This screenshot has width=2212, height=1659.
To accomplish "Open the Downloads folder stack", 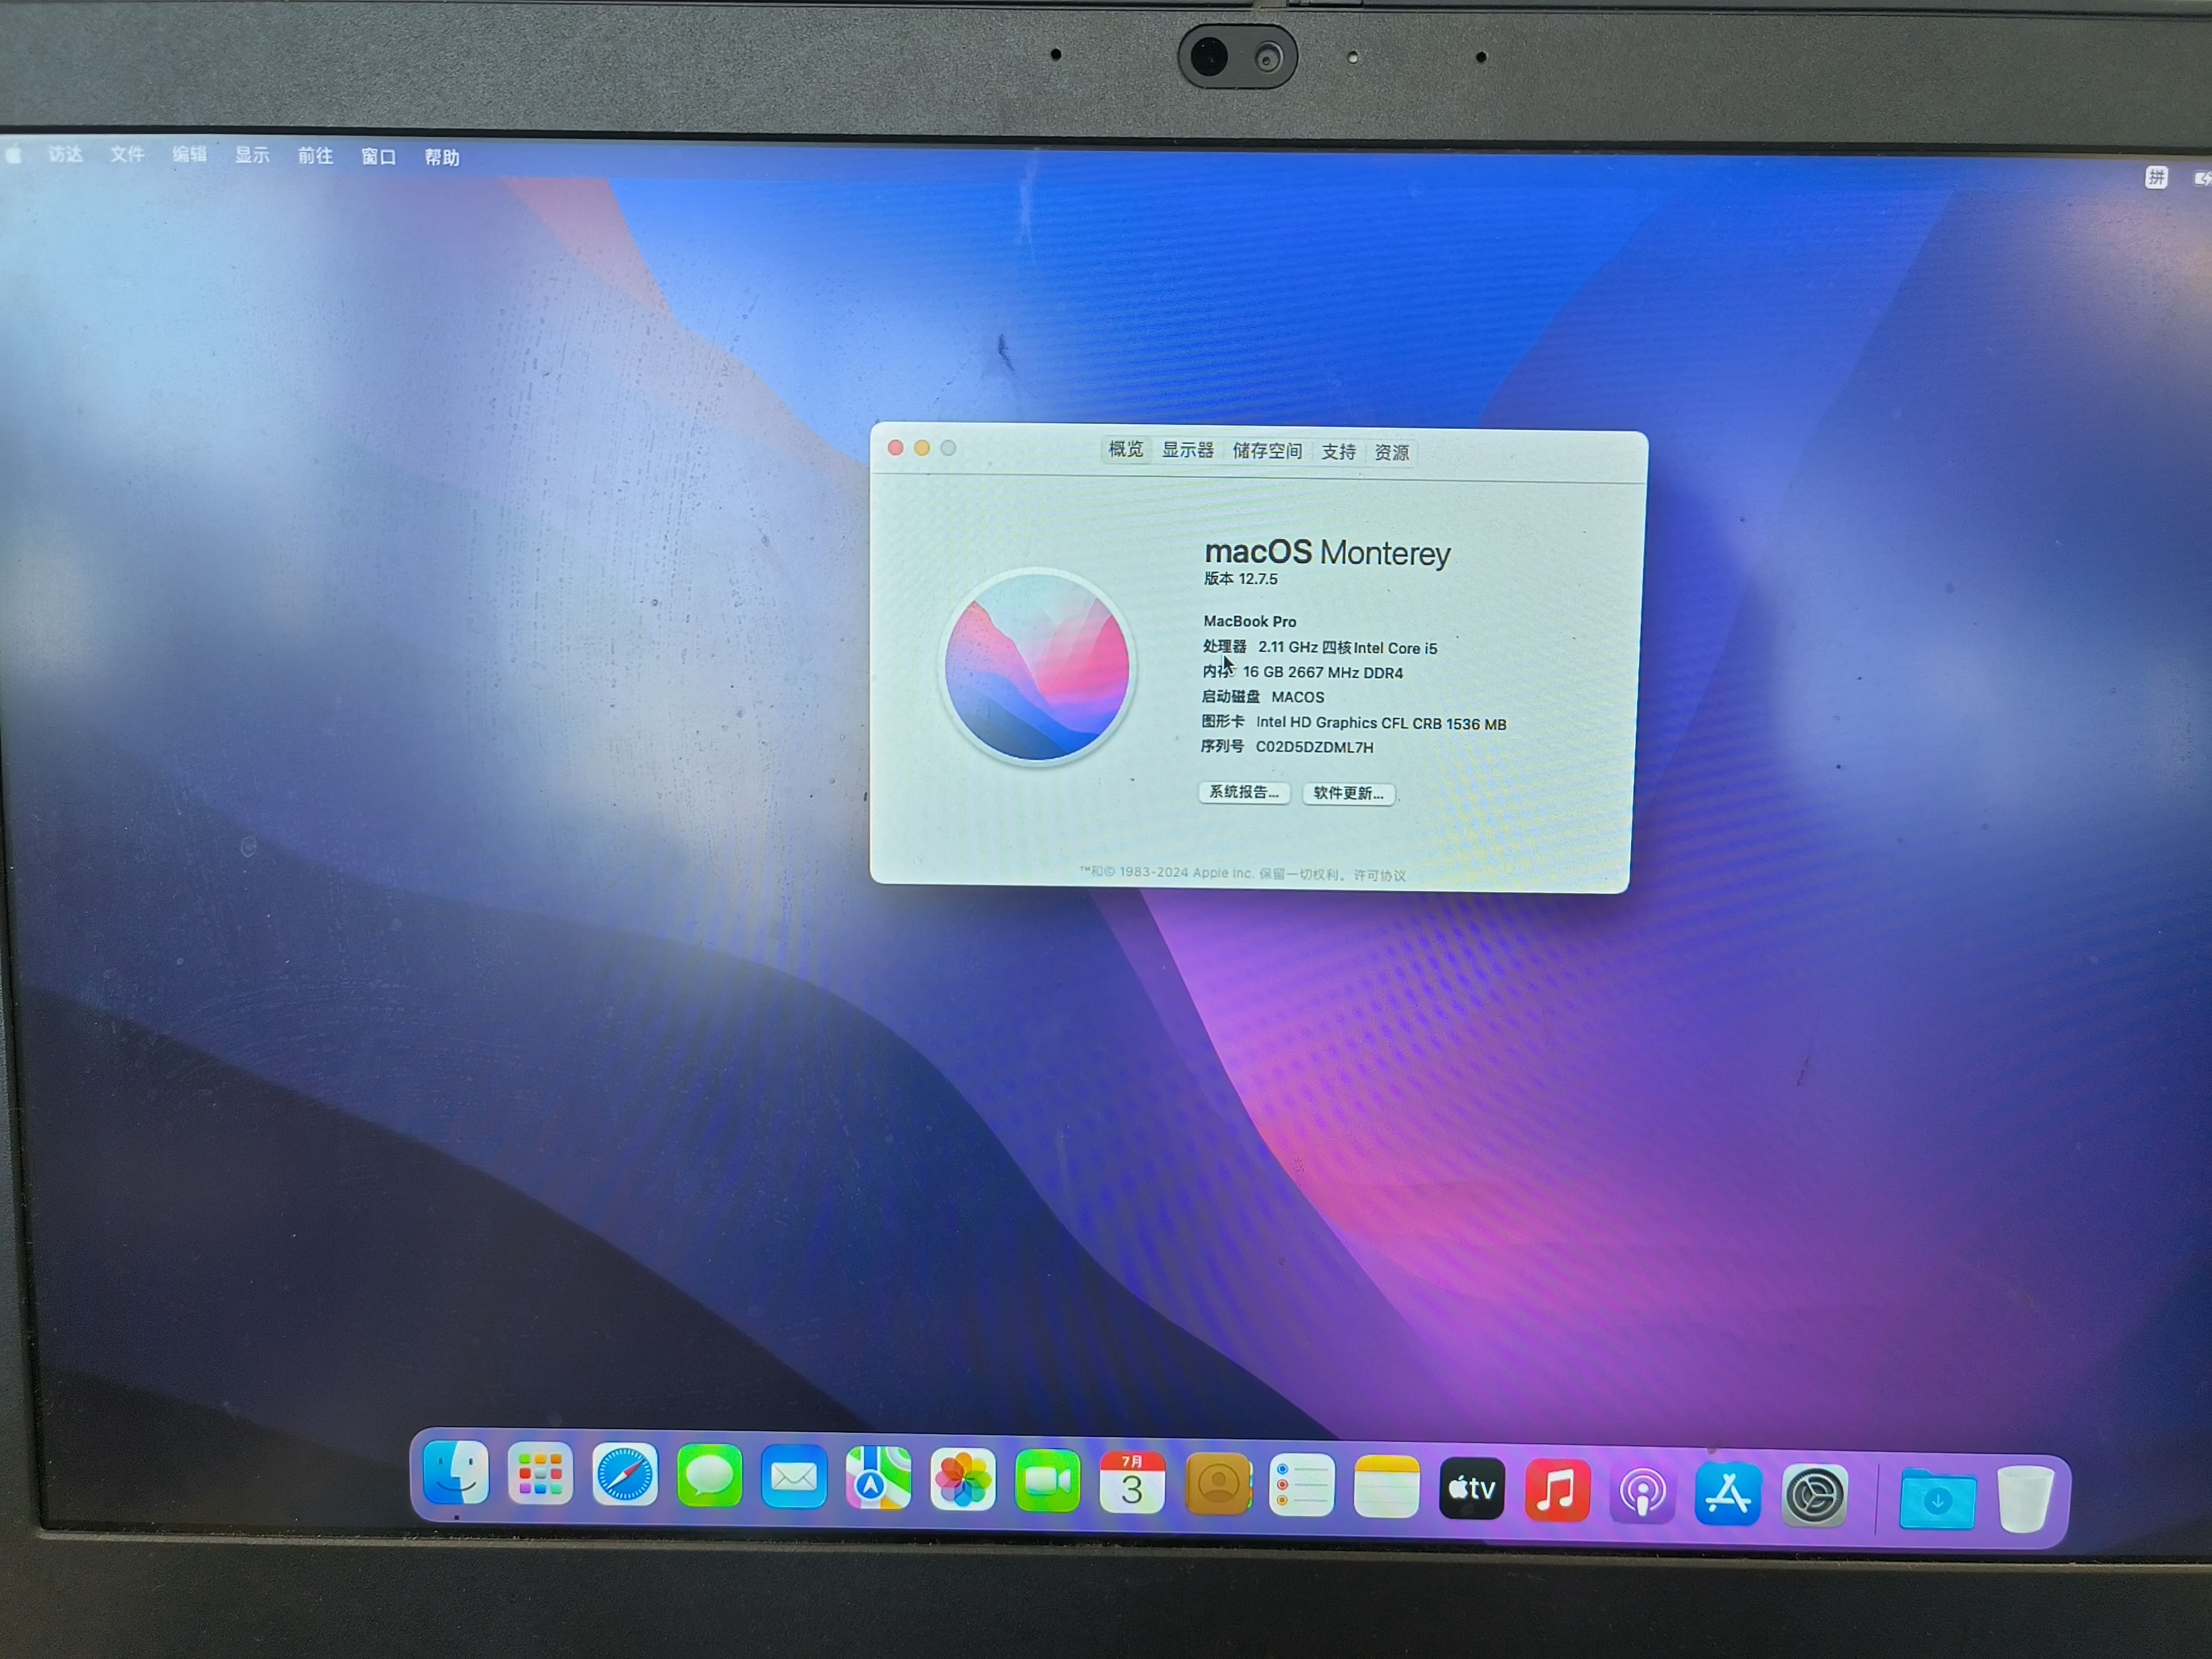I will click(x=1937, y=1498).
